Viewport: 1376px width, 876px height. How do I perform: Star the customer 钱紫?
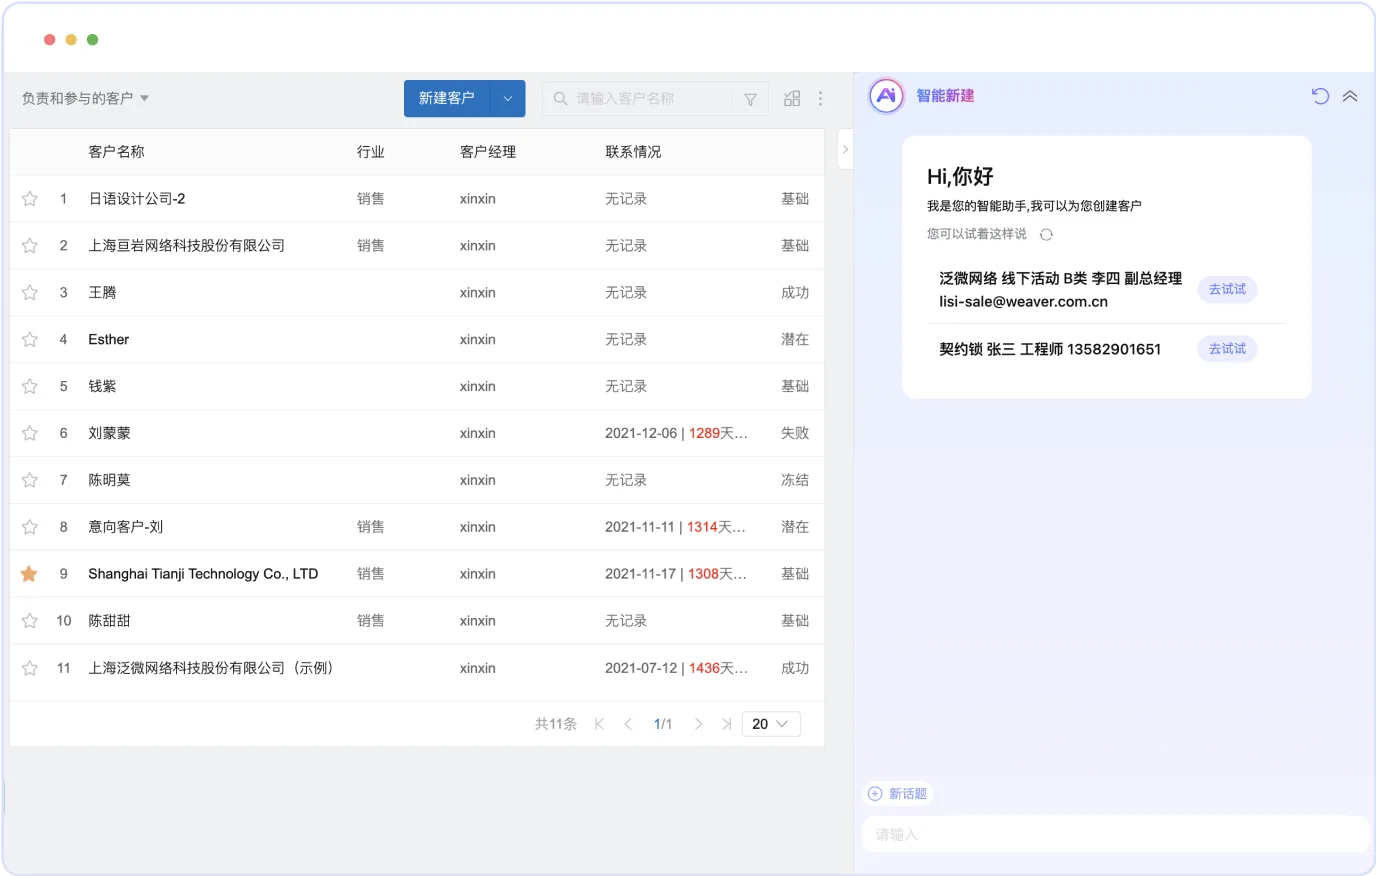click(30, 387)
